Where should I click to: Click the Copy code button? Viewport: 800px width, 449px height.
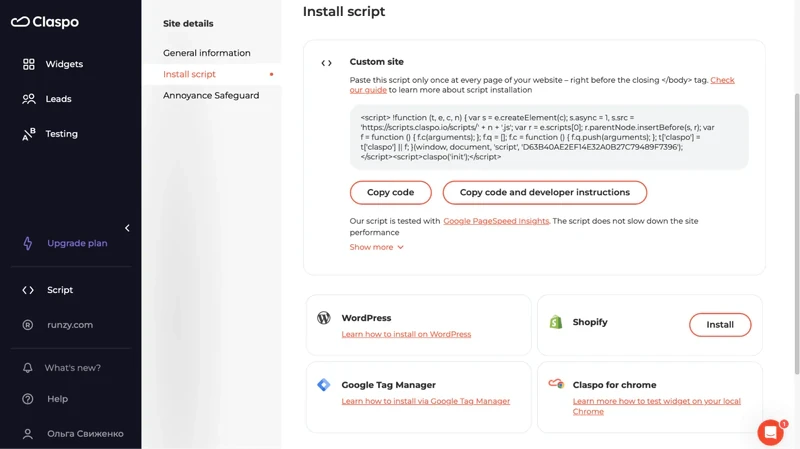[x=390, y=192]
